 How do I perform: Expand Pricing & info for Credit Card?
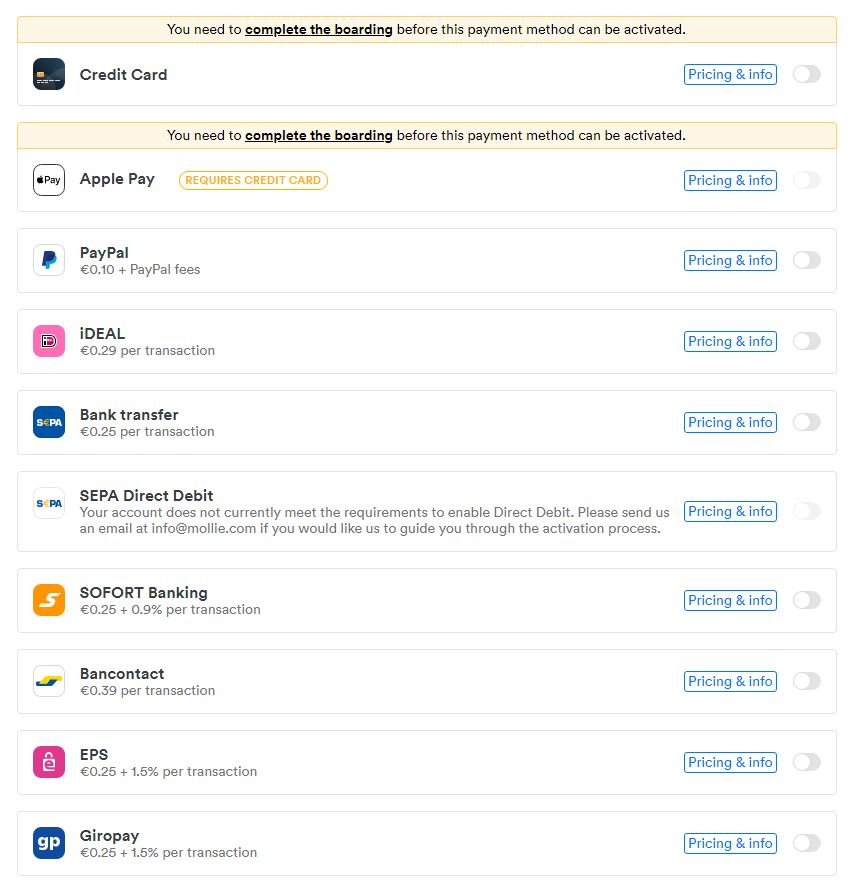pyautogui.click(x=730, y=74)
